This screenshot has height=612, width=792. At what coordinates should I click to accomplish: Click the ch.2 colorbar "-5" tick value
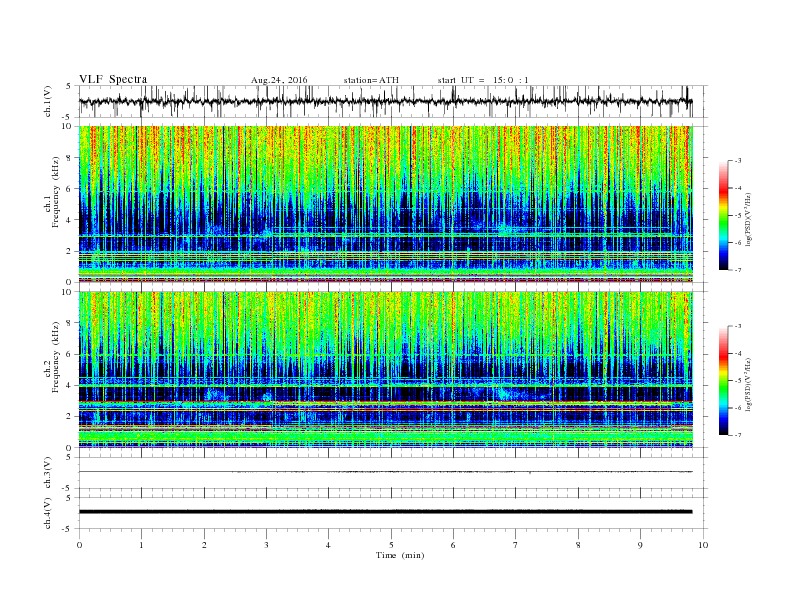pyautogui.click(x=738, y=381)
